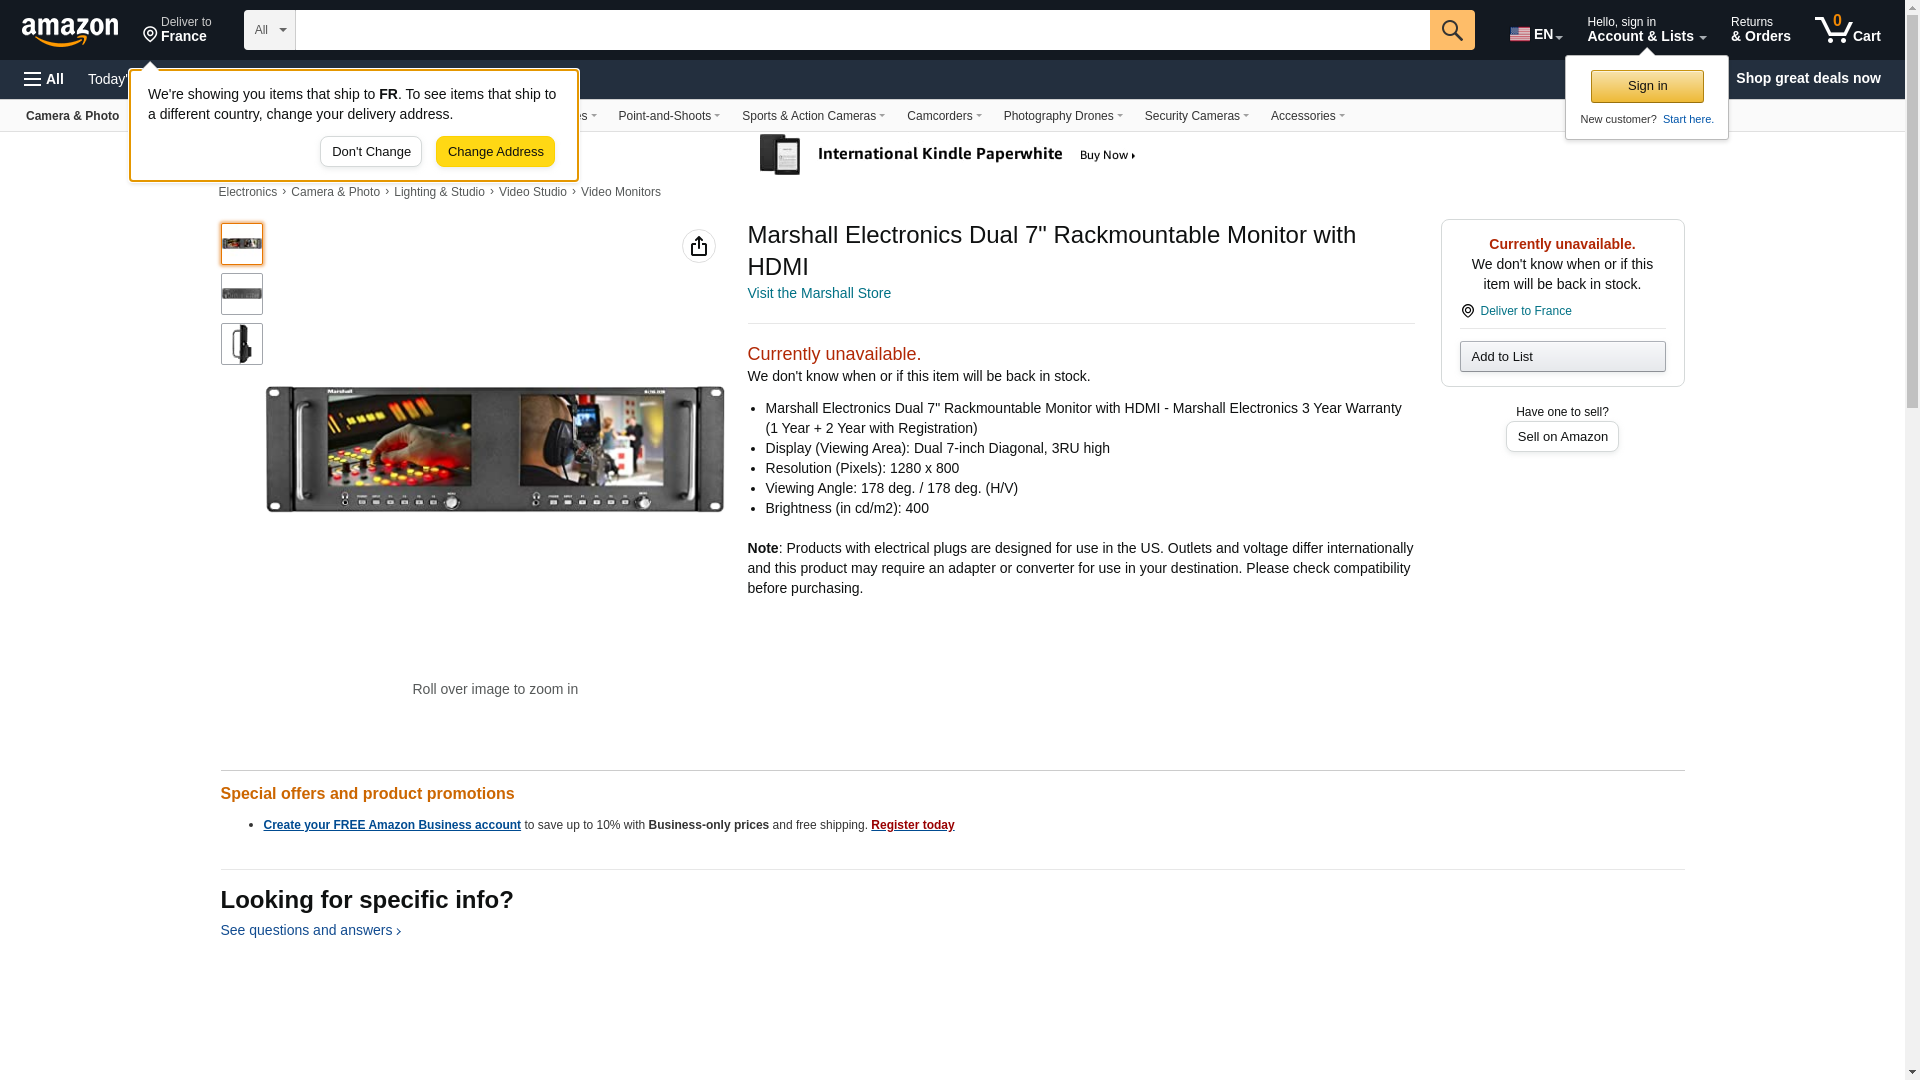The width and height of the screenshot is (1920, 1080).
Task: Click the yellow Sign in button
Action: [1646, 86]
